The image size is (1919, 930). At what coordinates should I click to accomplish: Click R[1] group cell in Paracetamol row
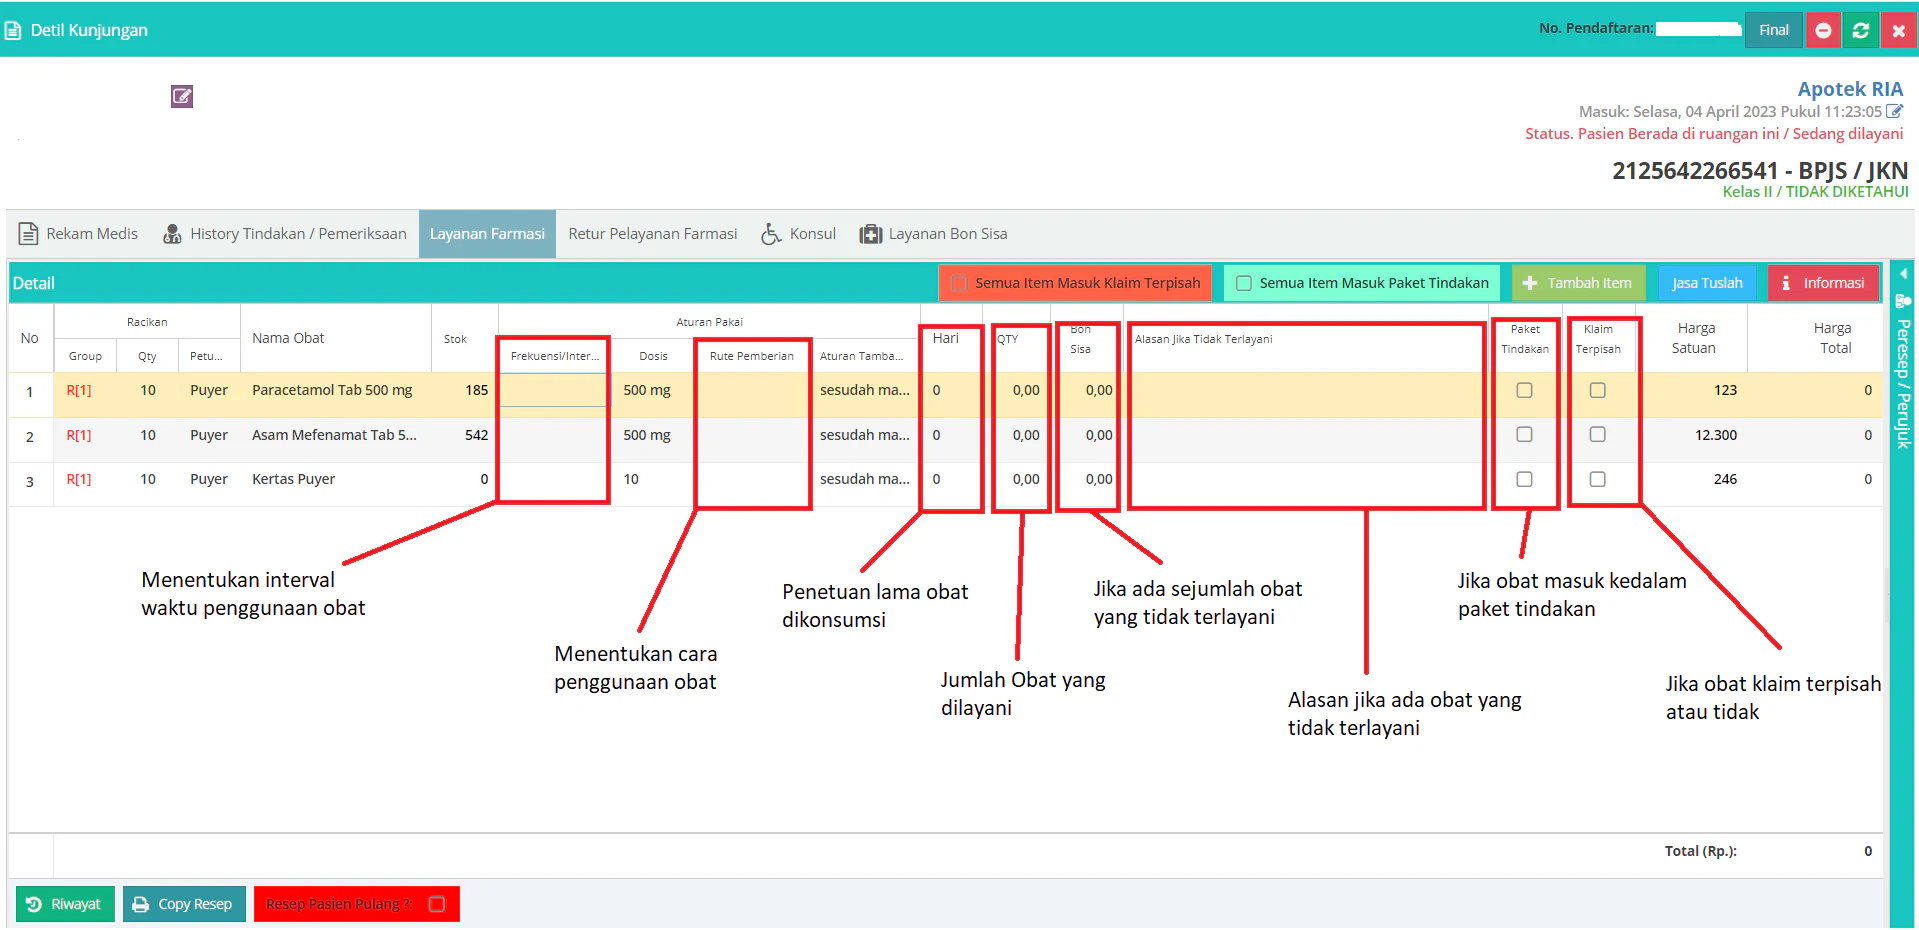click(79, 390)
